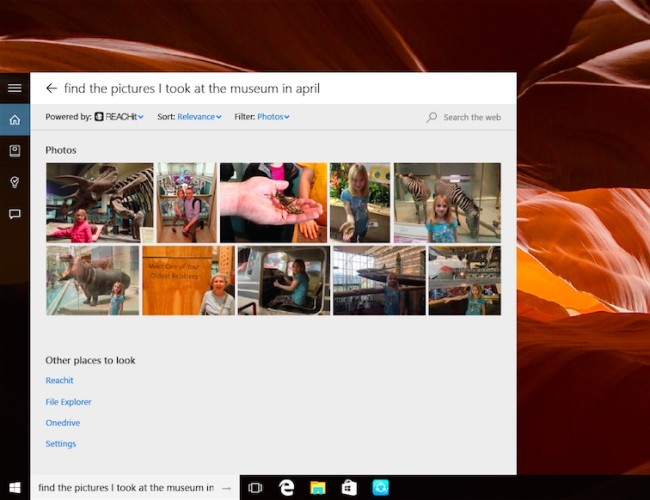Select the Home icon in Cortana sidebar
Screen dimensions: 650x500
(14, 120)
